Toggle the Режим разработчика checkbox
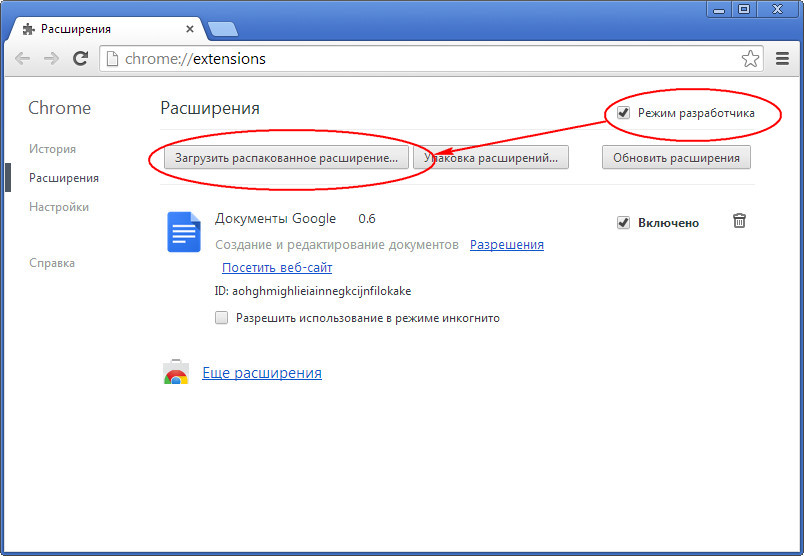Viewport: 804px width, 556px height. coord(623,112)
